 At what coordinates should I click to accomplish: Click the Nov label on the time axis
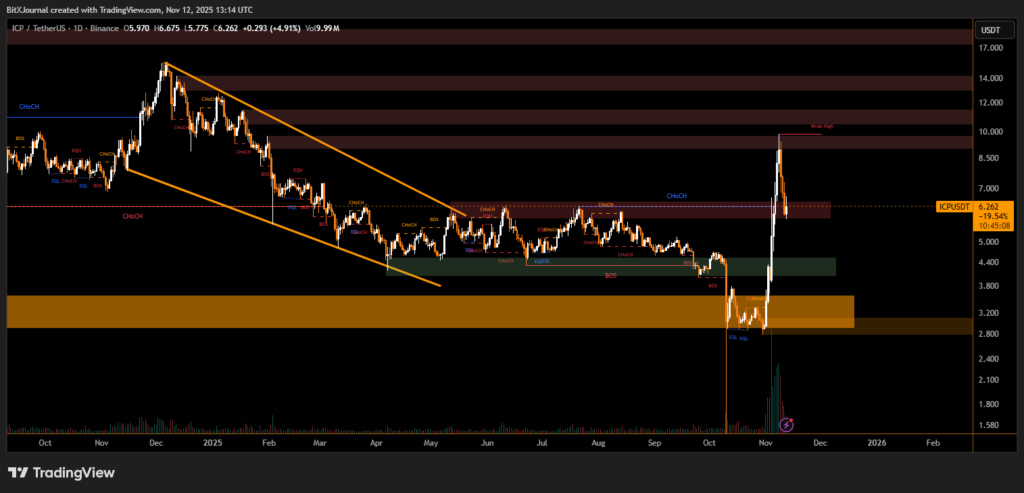pos(100,441)
